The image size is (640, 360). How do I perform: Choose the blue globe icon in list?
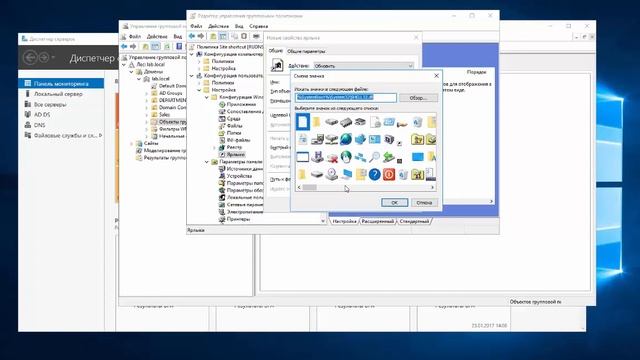[346, 139]
